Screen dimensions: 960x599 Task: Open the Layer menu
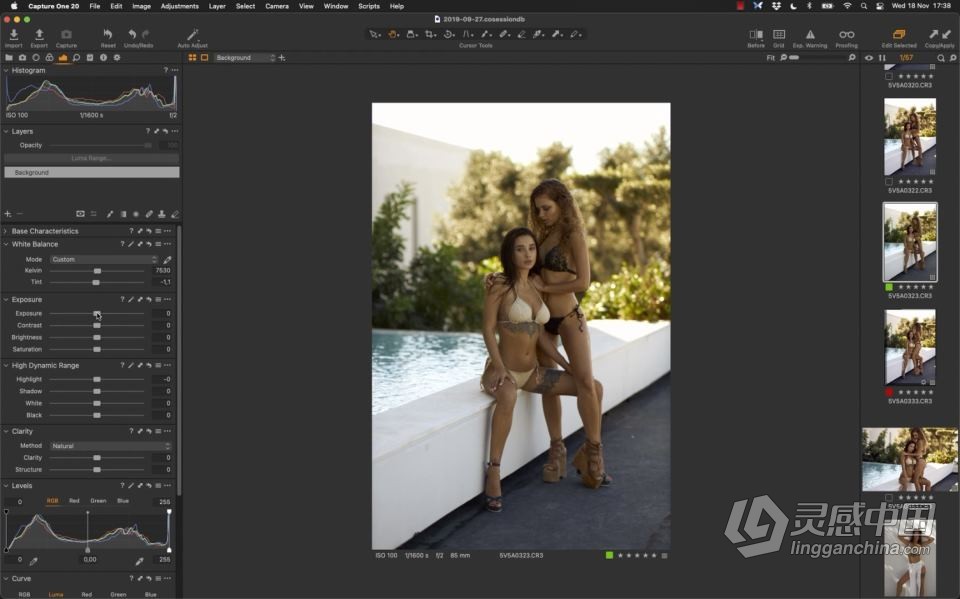[217, 6]
